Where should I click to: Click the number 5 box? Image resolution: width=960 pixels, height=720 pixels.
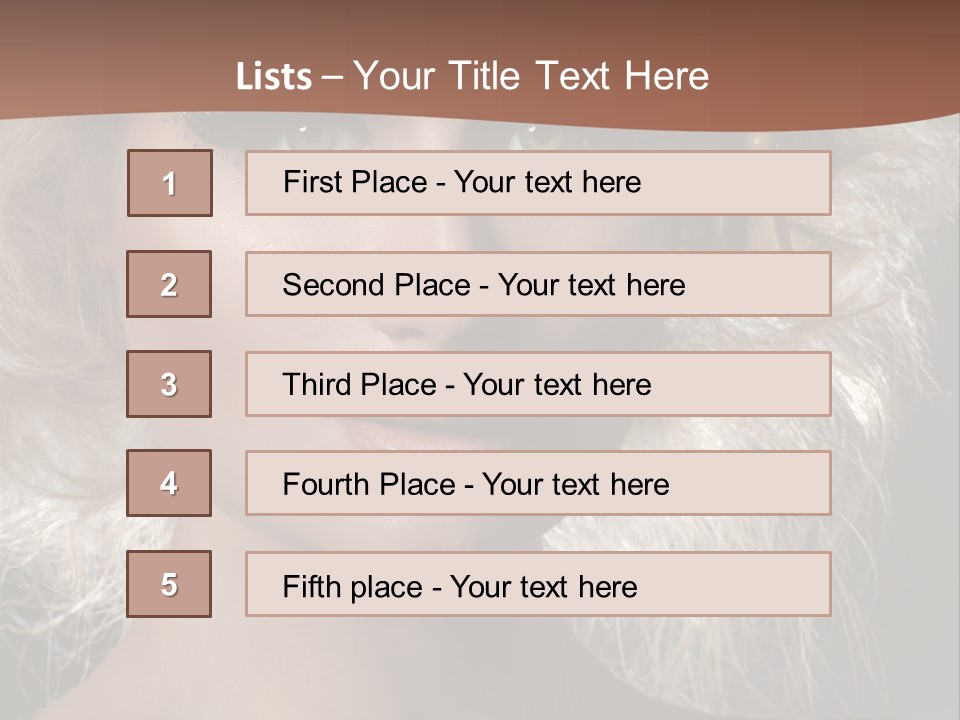tap(169, 584)
